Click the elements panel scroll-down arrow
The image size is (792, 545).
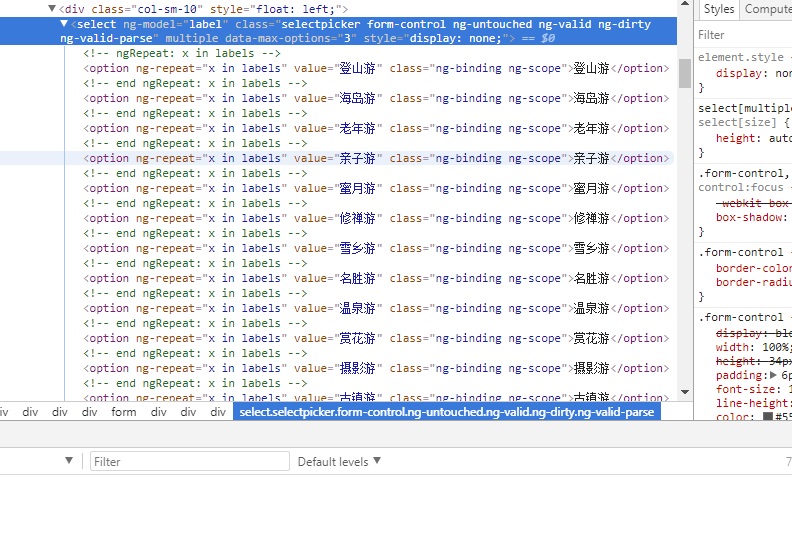[685, 392]
